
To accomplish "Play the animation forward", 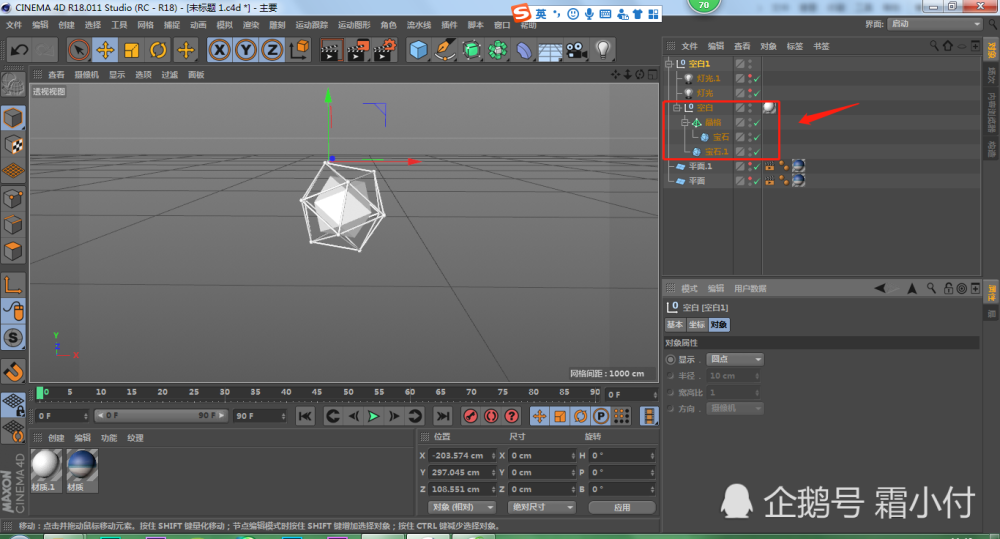I will pos(374,416).
